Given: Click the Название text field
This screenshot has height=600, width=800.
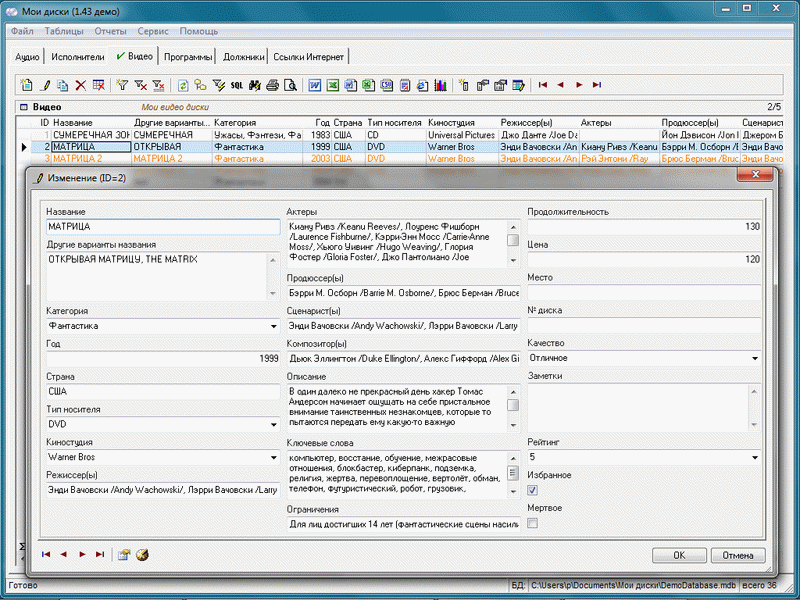Looking at the screenshot, I should pos(162,227).
